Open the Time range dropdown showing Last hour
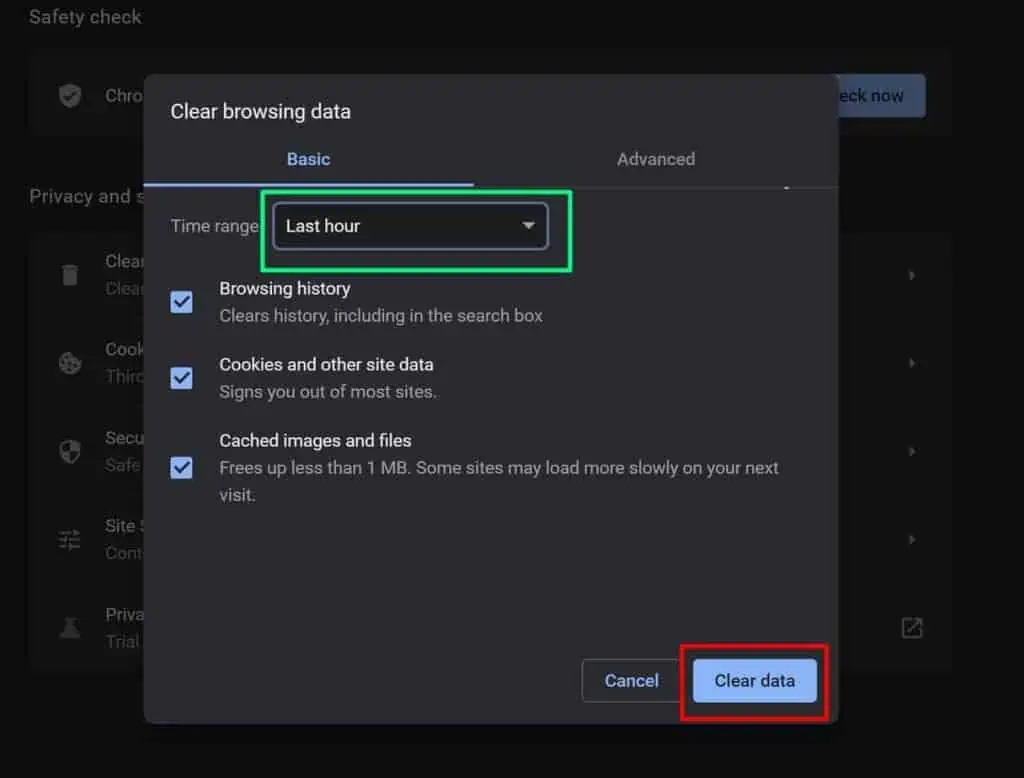The width and height of the screenshot is (1024, 778). 410,226
